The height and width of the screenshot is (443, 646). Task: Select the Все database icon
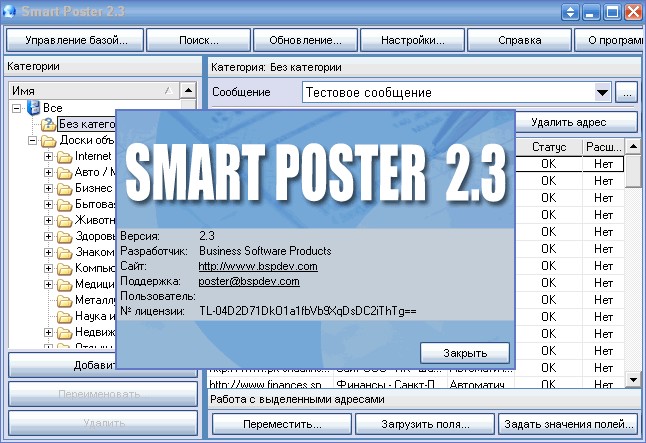pyautogui.click(x=33, y=108)
